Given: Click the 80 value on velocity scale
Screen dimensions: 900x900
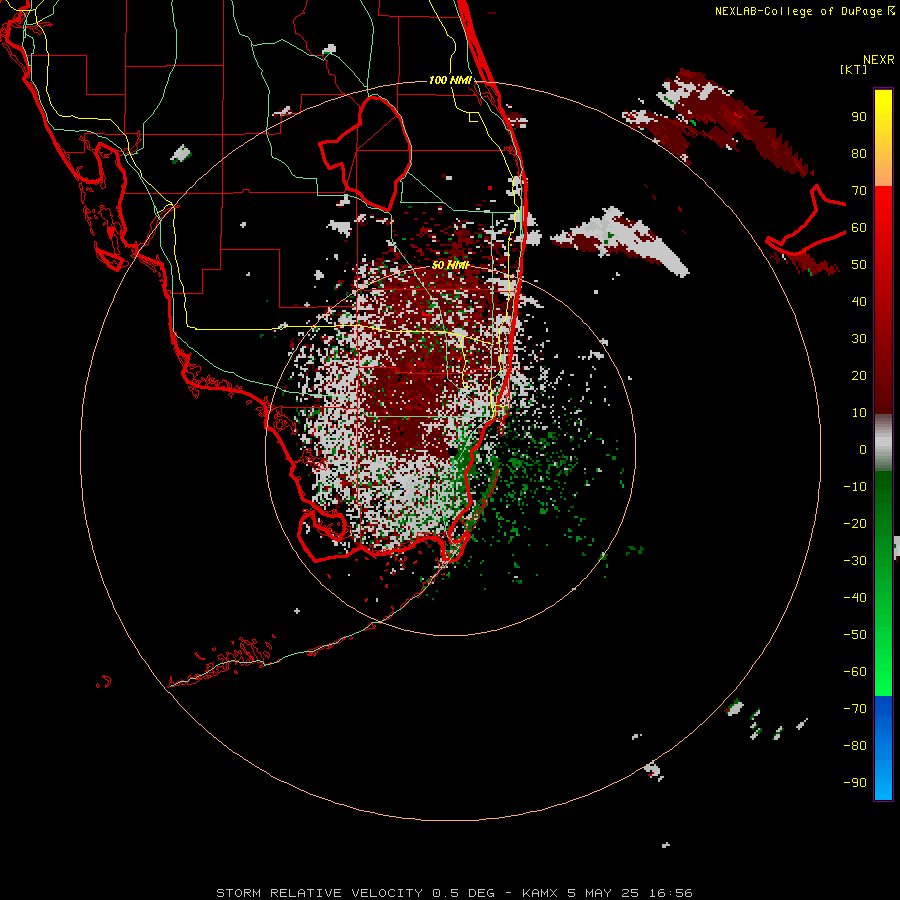Looking at the screenshot, I should (859, 154).
